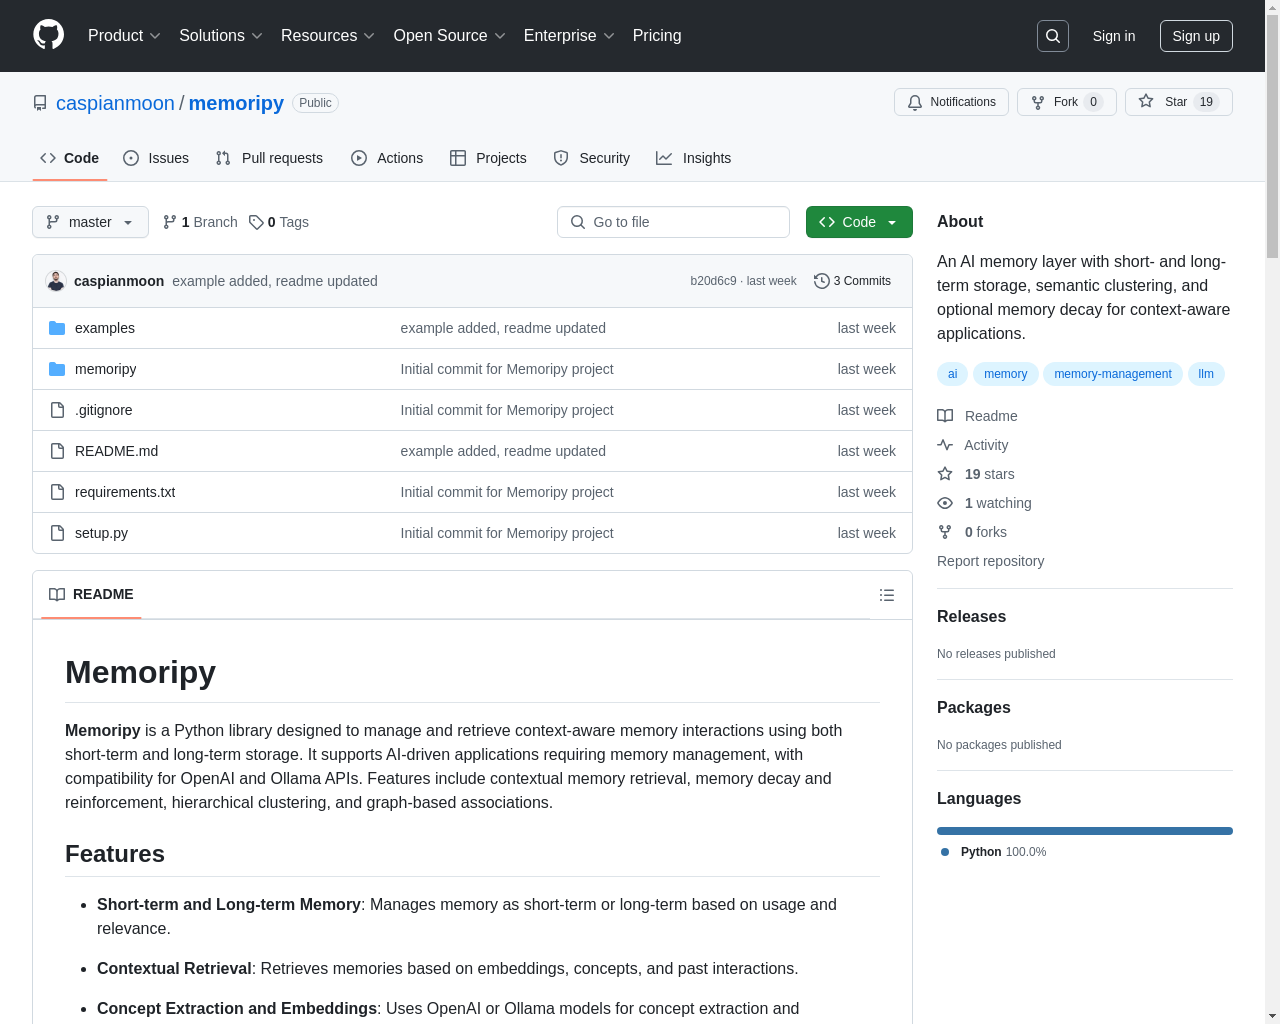Click the Packages heading link
The width and height of the screenshot is (1280, 1024).
point(973,708)
